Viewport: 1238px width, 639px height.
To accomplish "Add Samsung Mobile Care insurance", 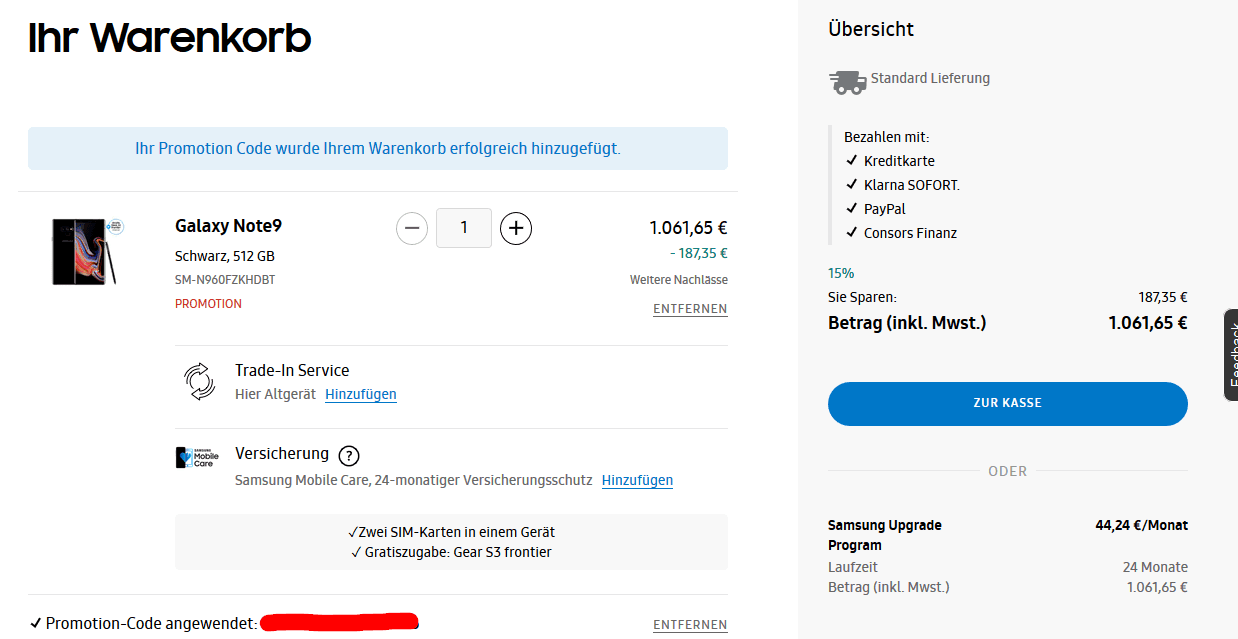I will coord(637,480).
